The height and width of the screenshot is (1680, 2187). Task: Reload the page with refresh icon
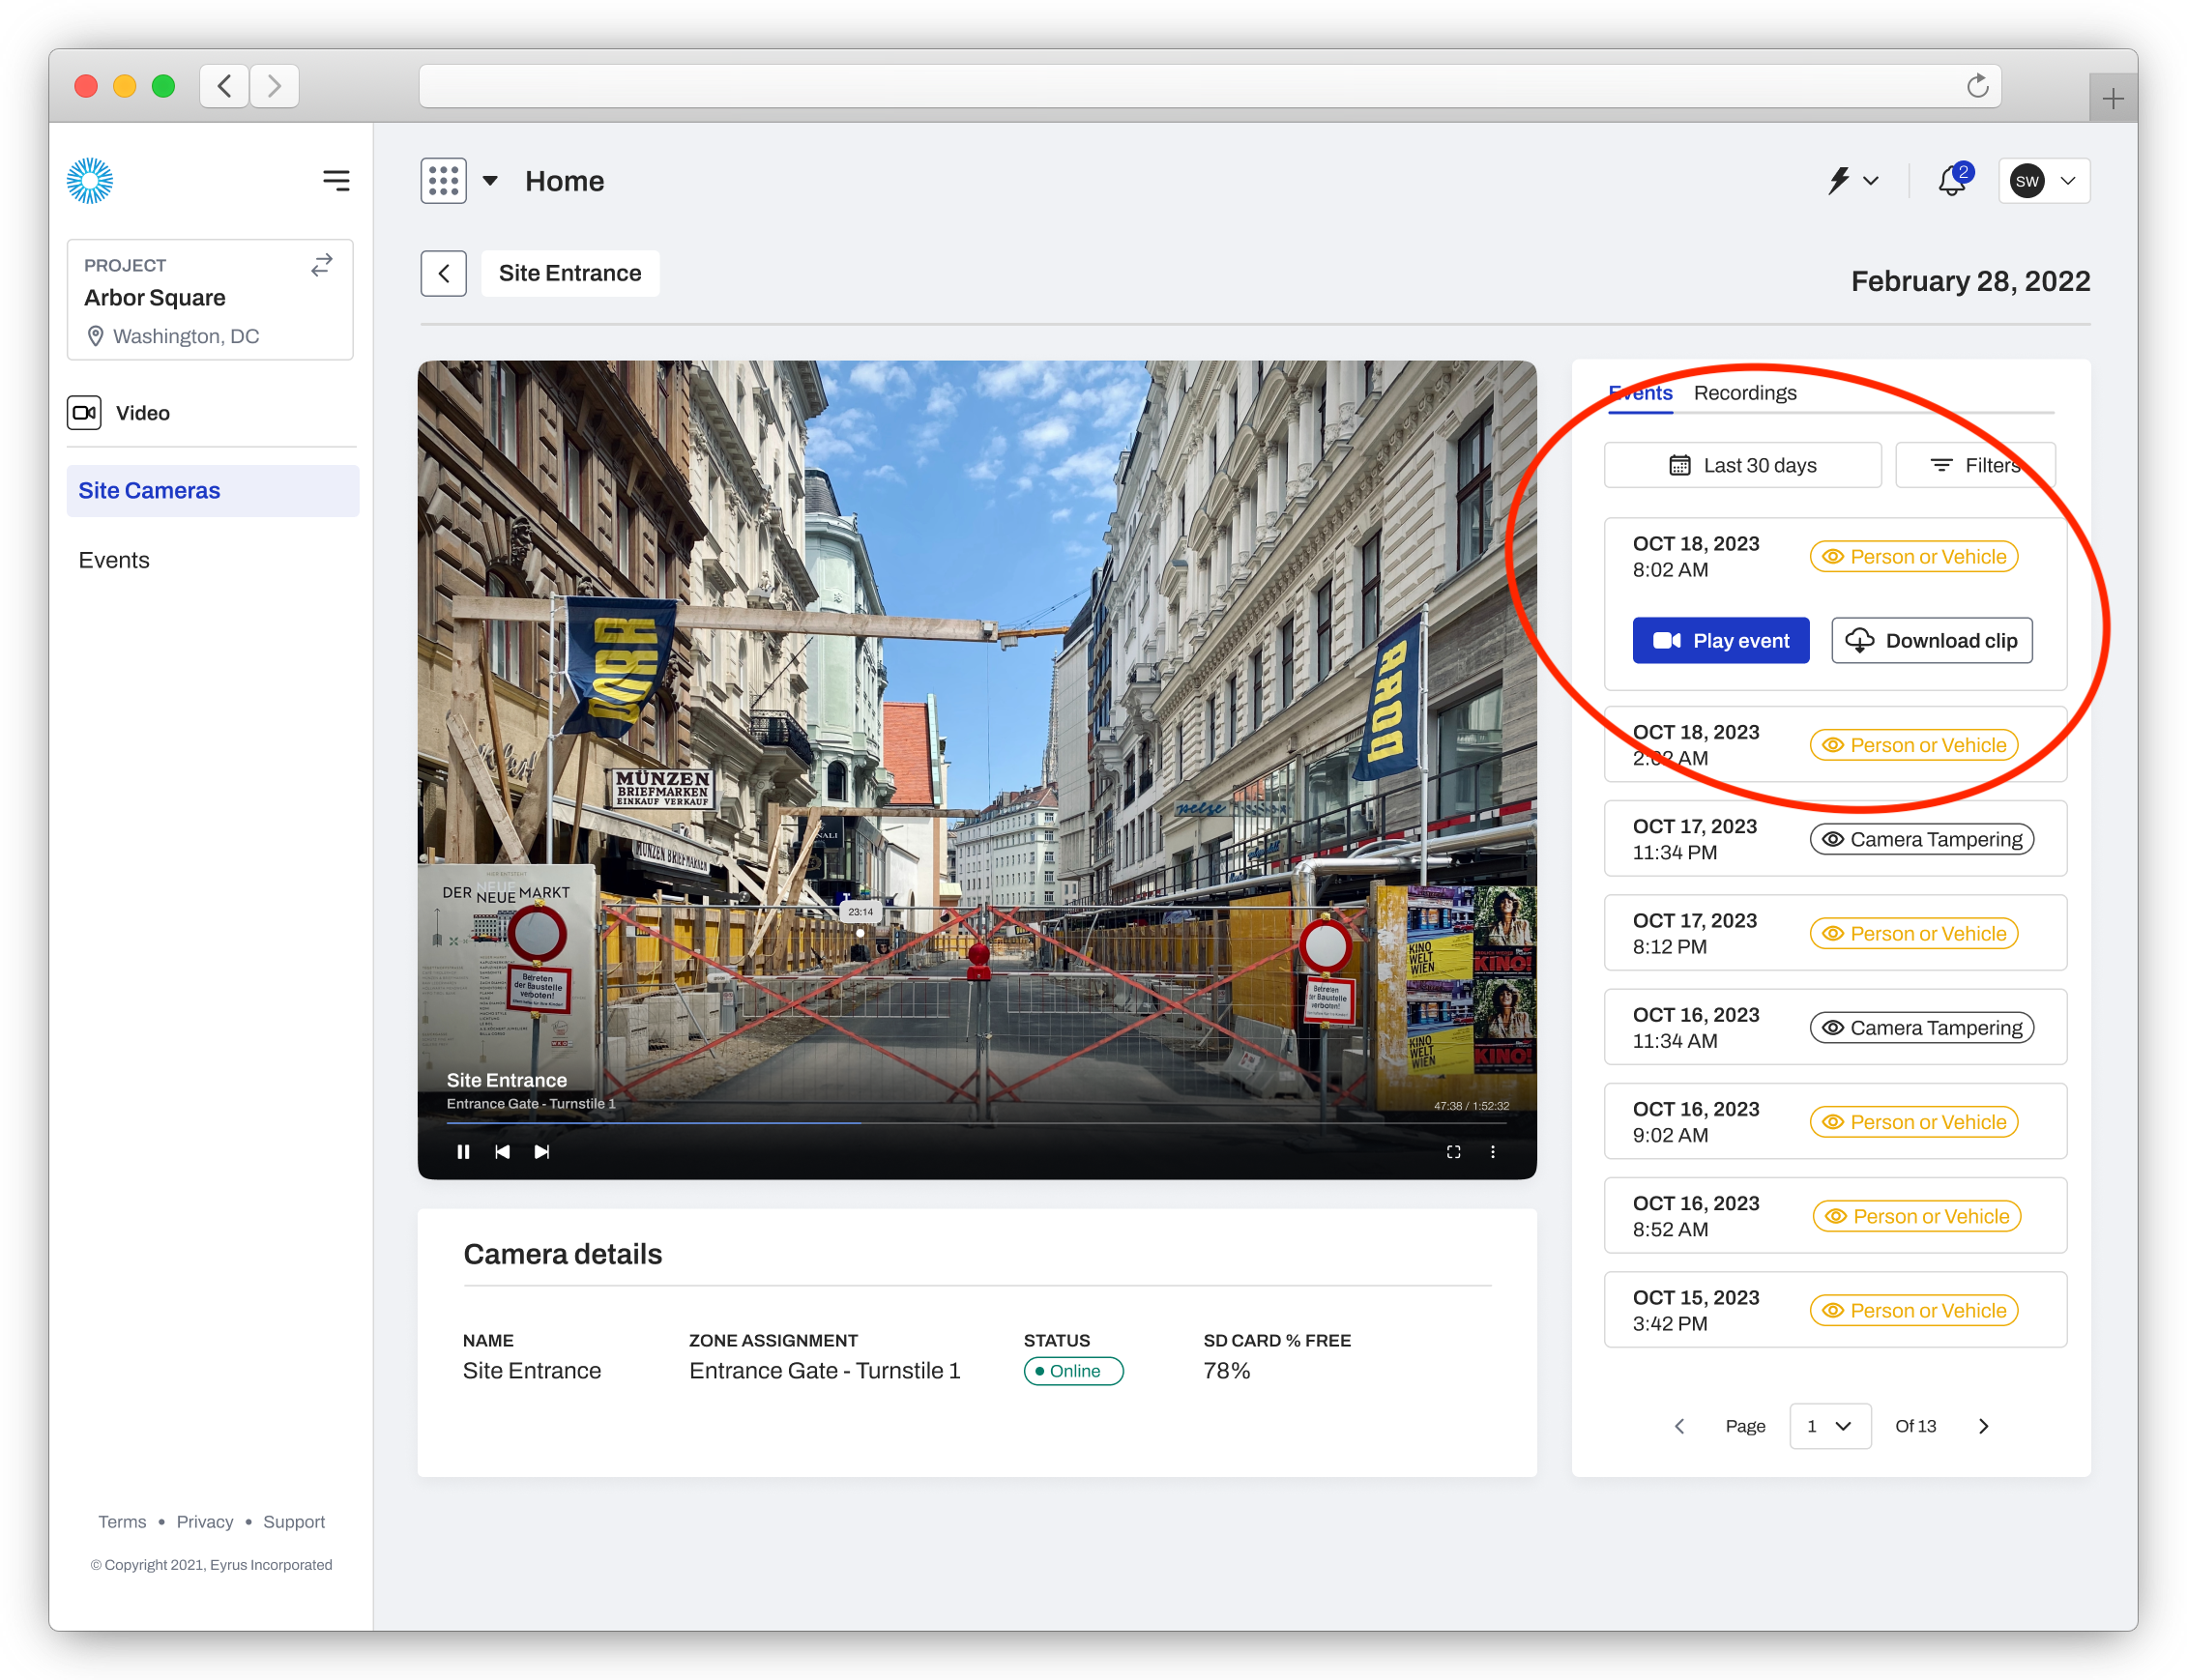pos(1977,86)
